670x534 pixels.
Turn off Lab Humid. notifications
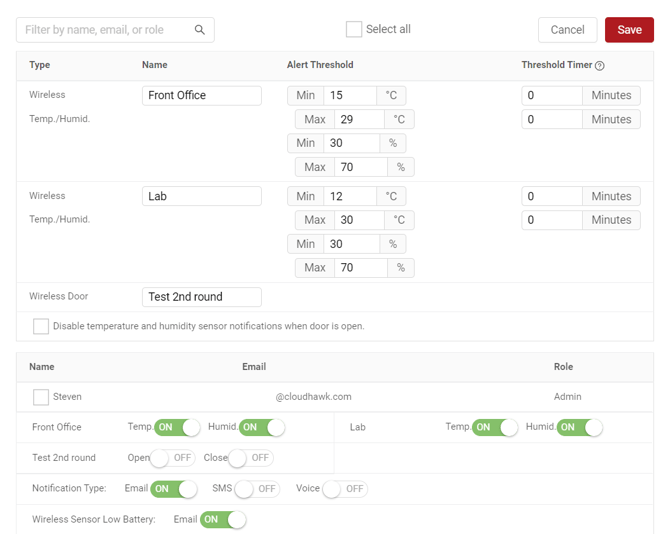580,427
